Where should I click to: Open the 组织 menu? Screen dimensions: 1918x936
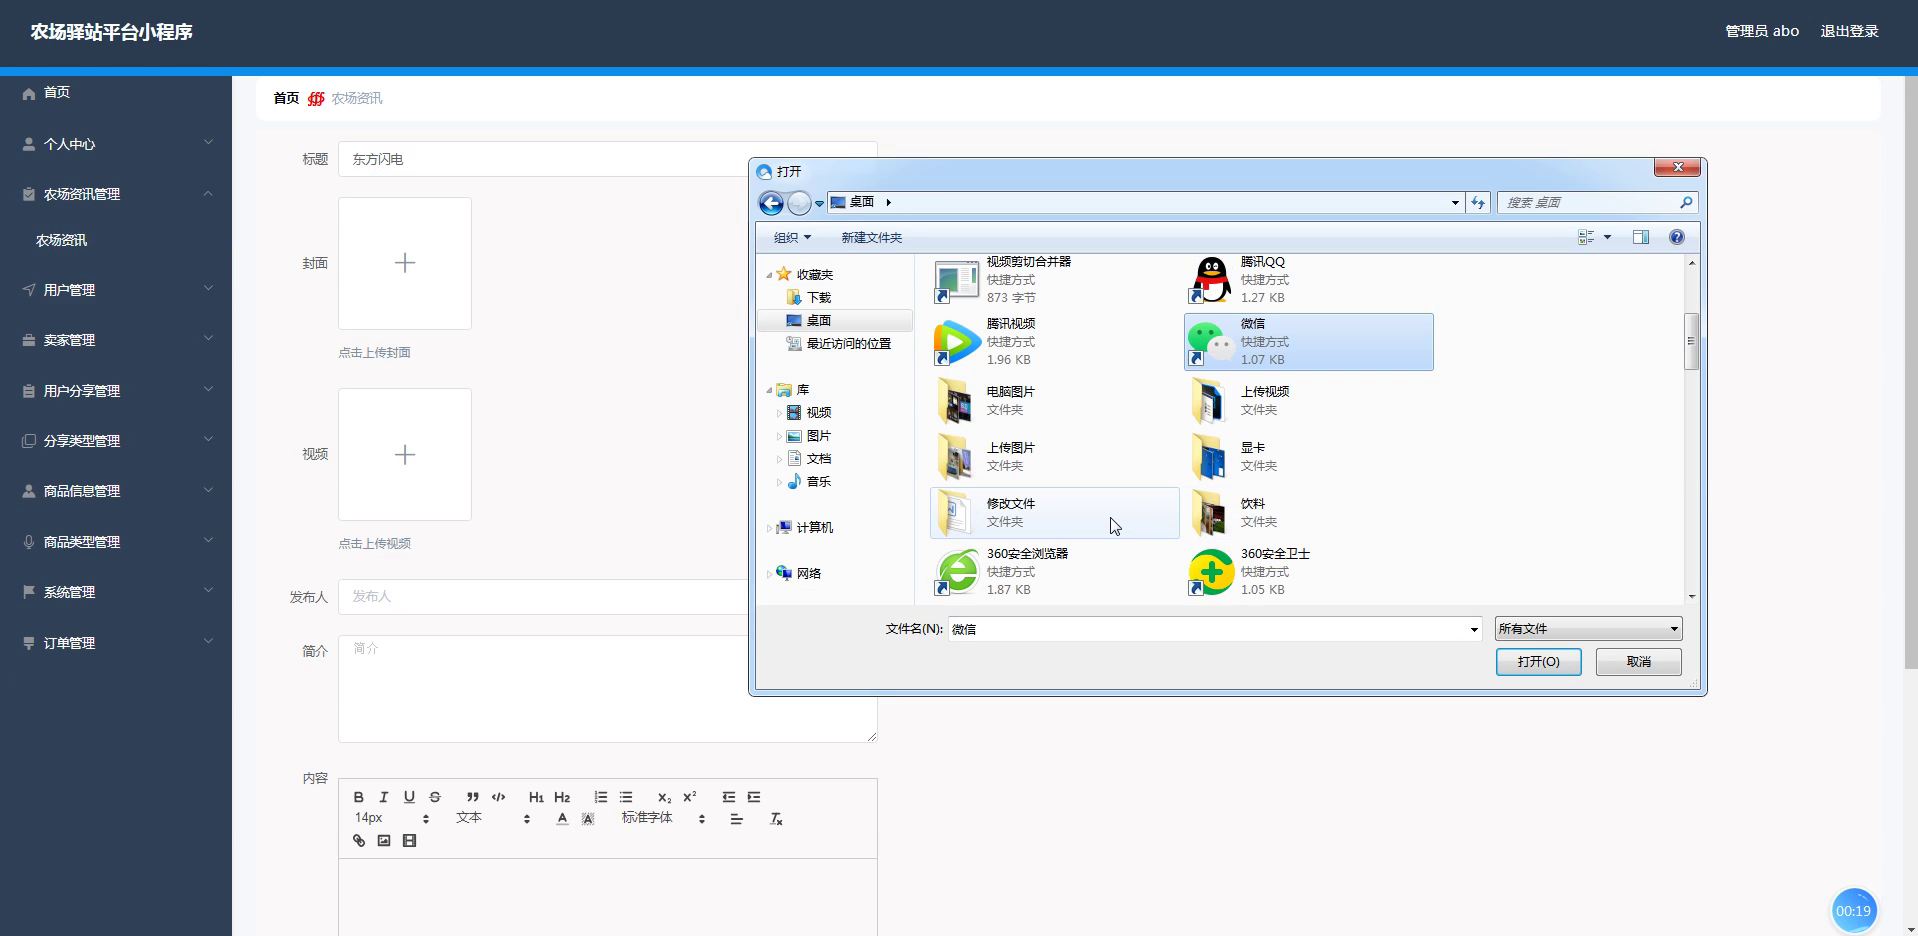(792, 238)
